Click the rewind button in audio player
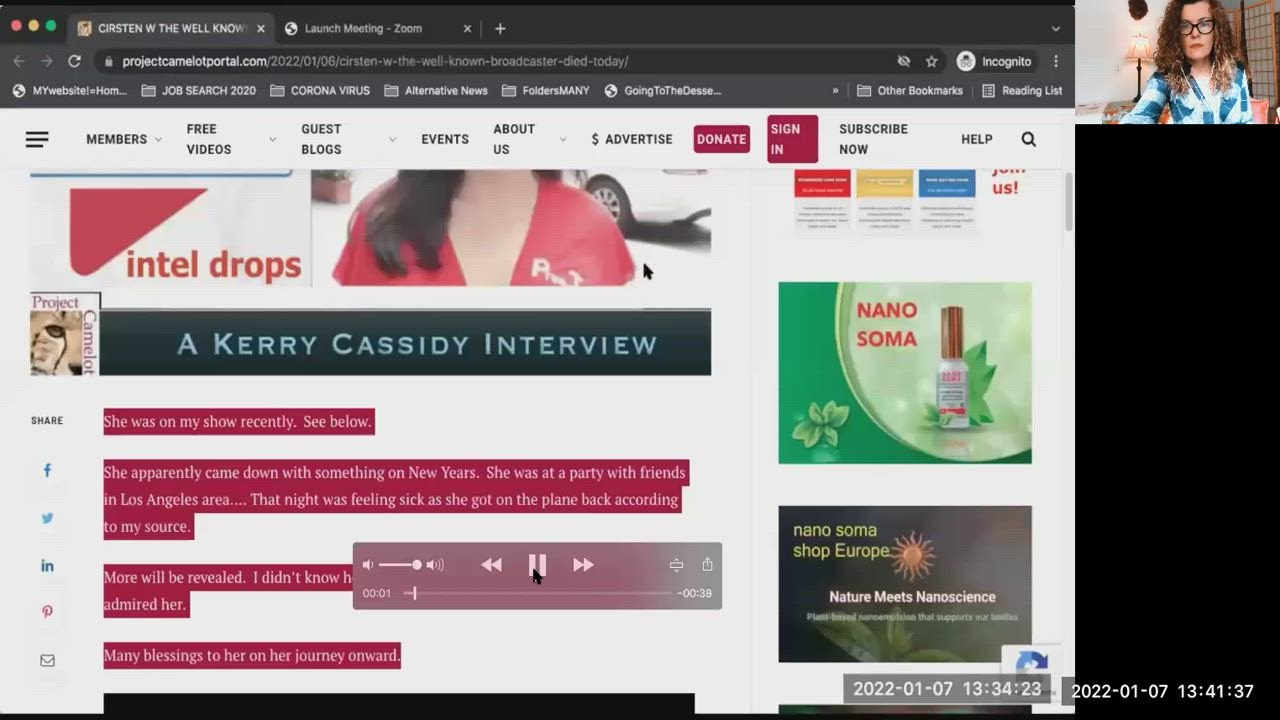This screenshot has height=720, width=1280. [x=491, y=565]
